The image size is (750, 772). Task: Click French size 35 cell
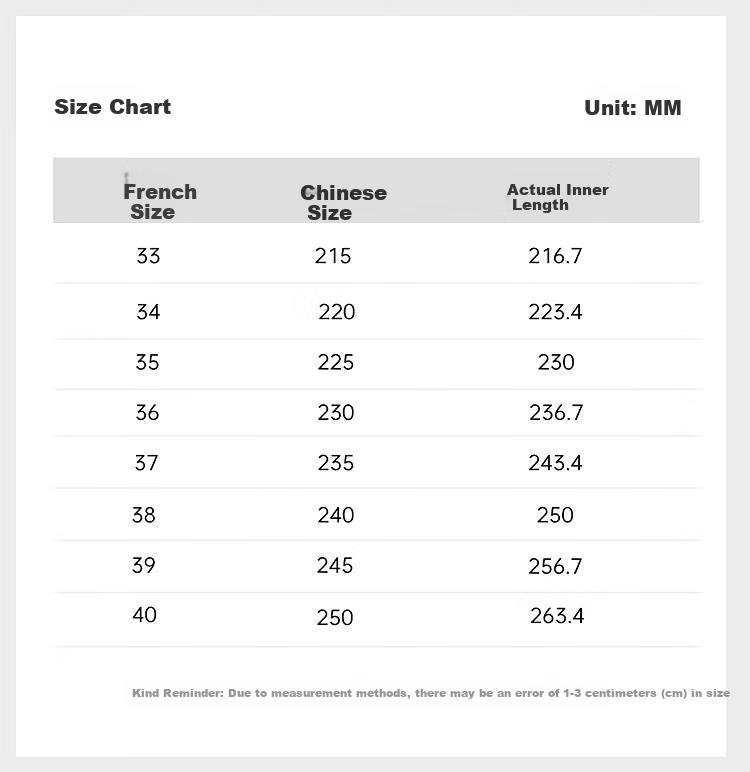(x=147, y=362)
